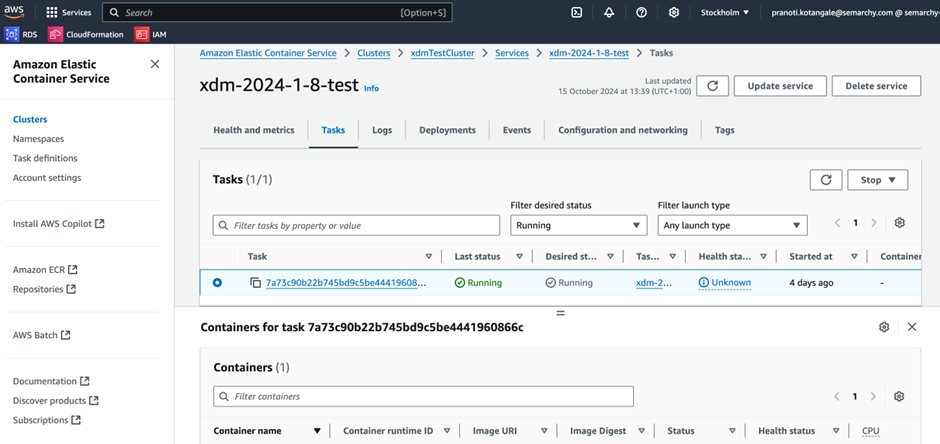Open Configuration and networking tab
This screenshot has width=940, height=444.
[623, 130]
